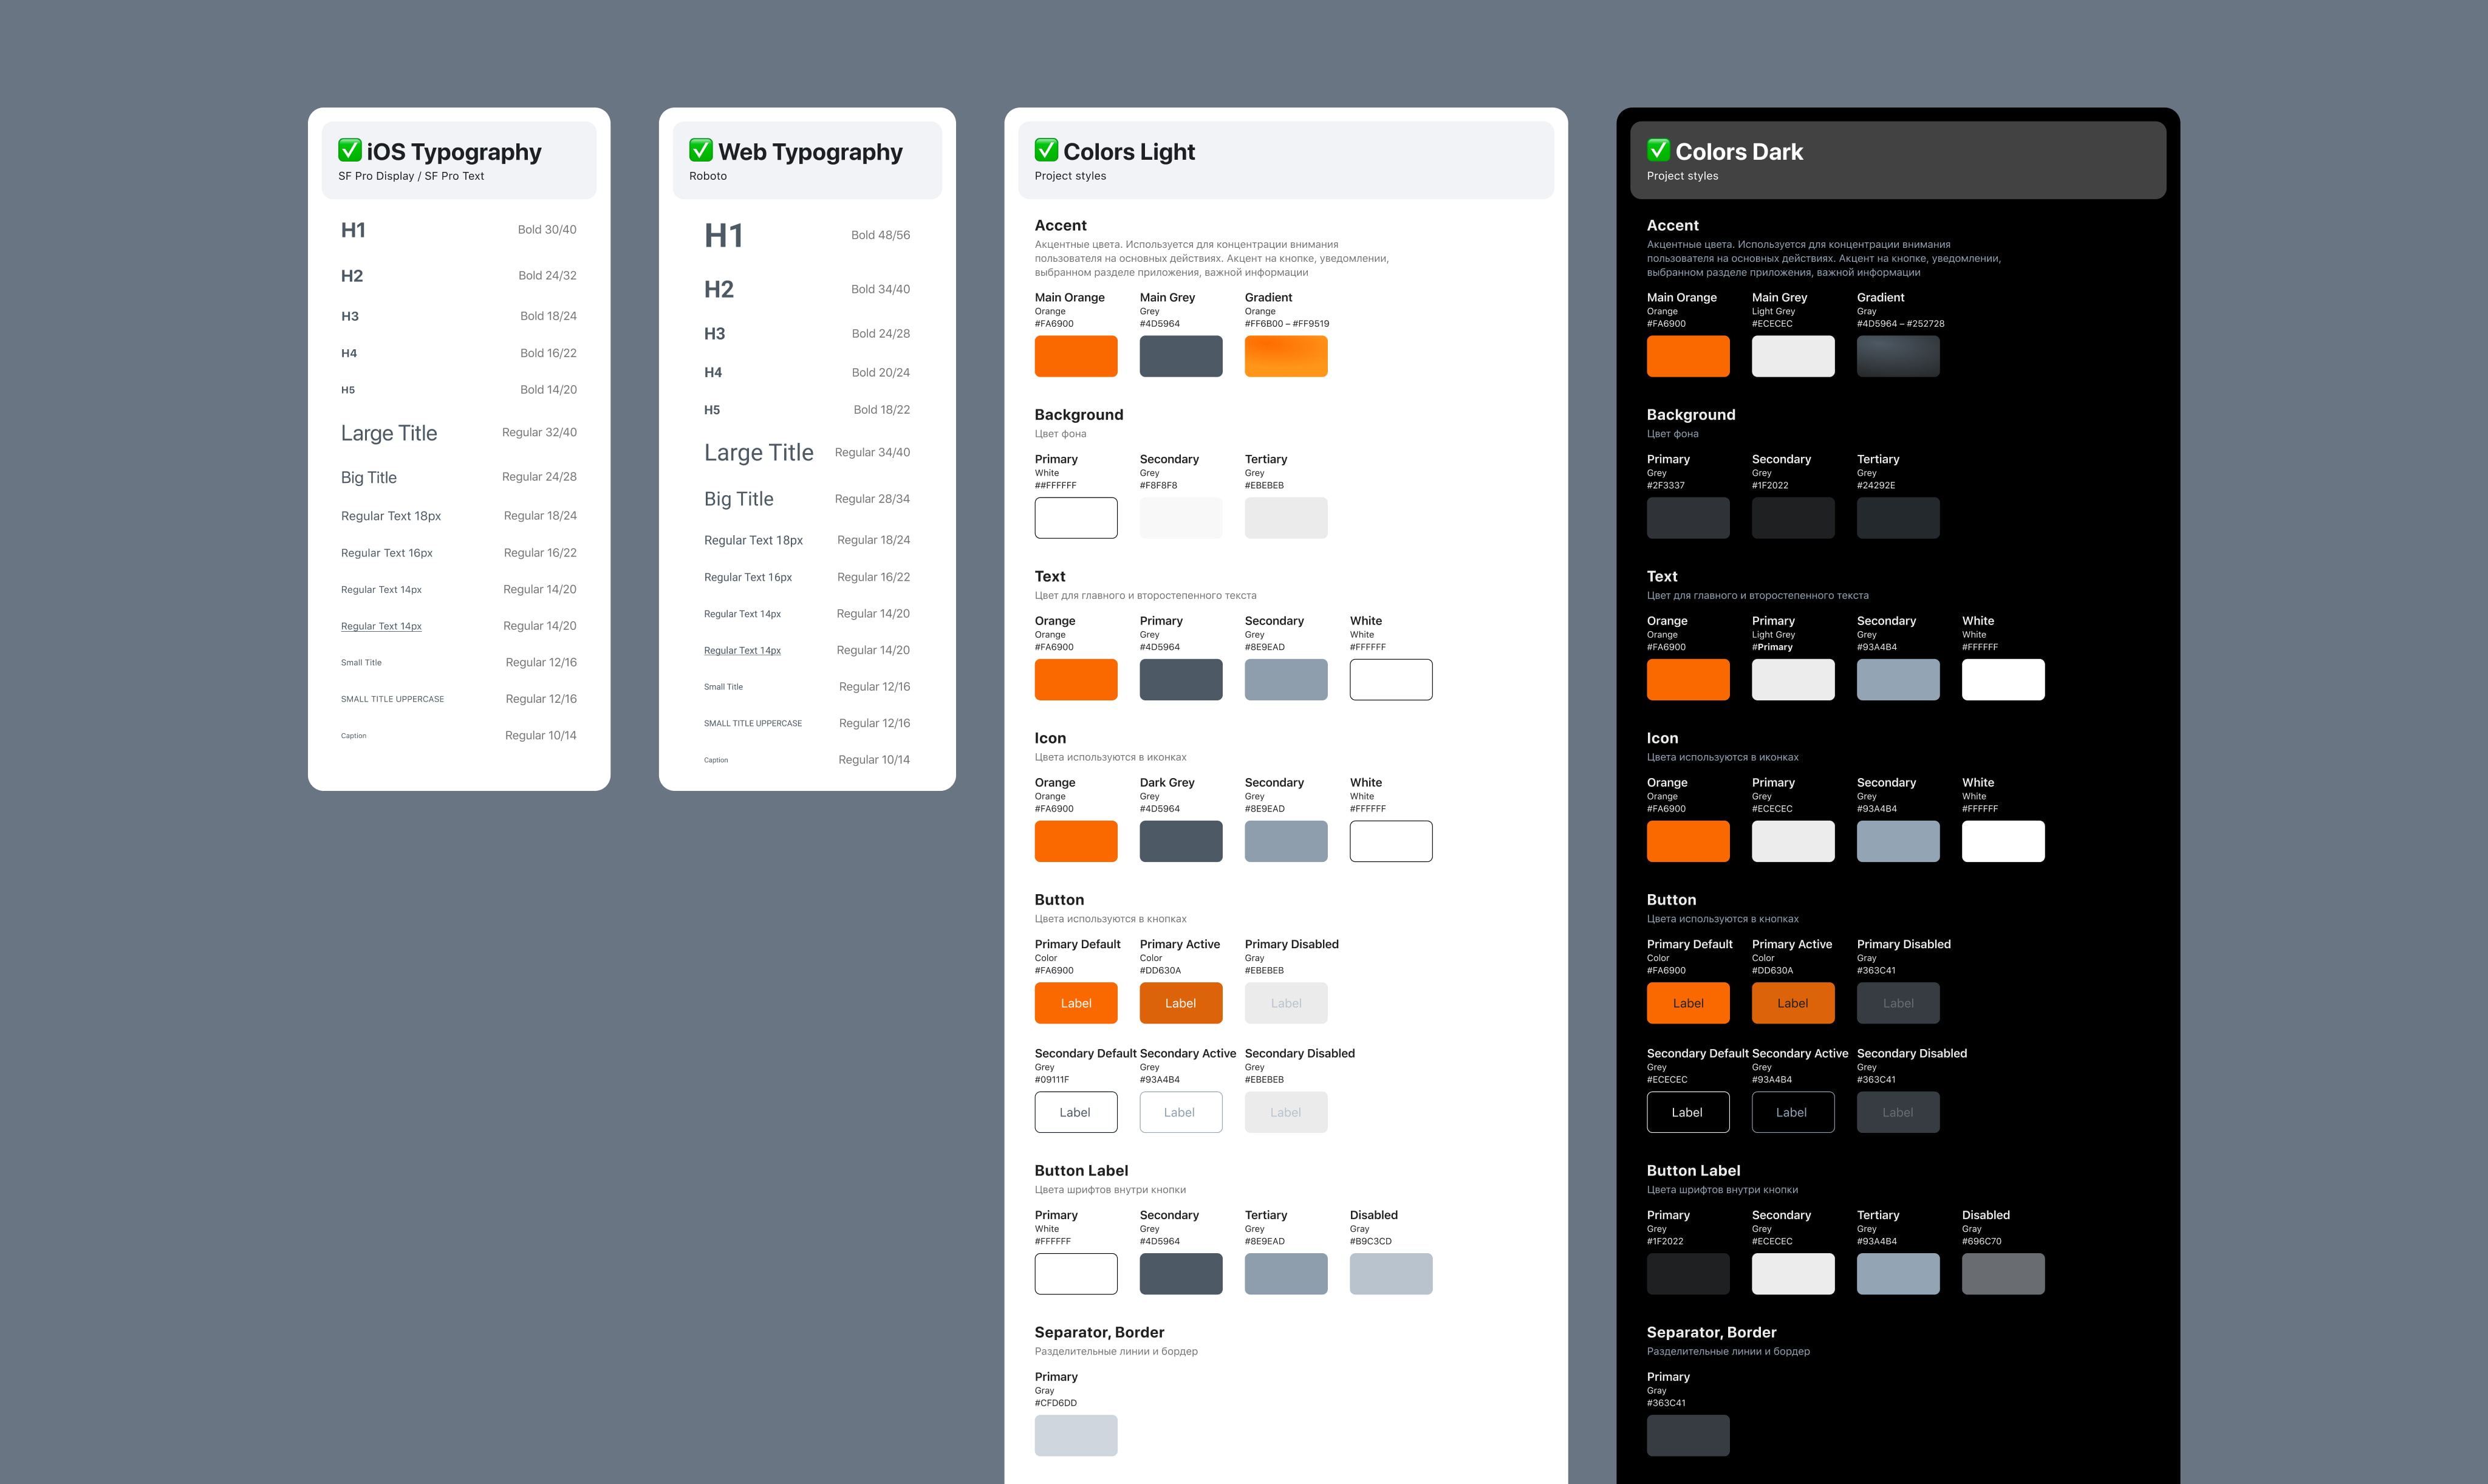Click Secondary Default Label button in Colors Light
This screenshot has width=2488, height=1484.
coord(1076,1112)
